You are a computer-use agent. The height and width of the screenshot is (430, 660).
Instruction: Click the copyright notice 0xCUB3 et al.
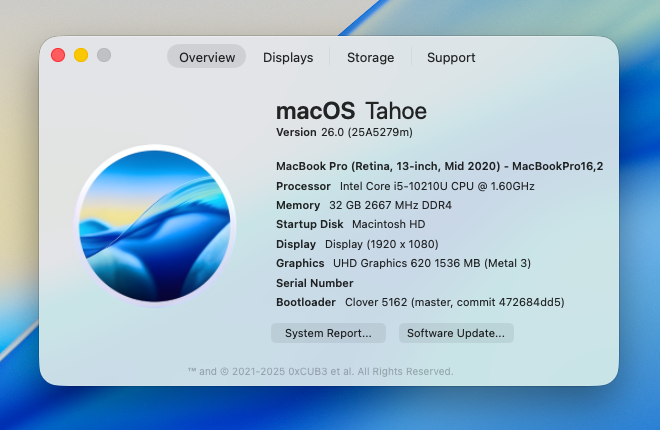(320, 372)
